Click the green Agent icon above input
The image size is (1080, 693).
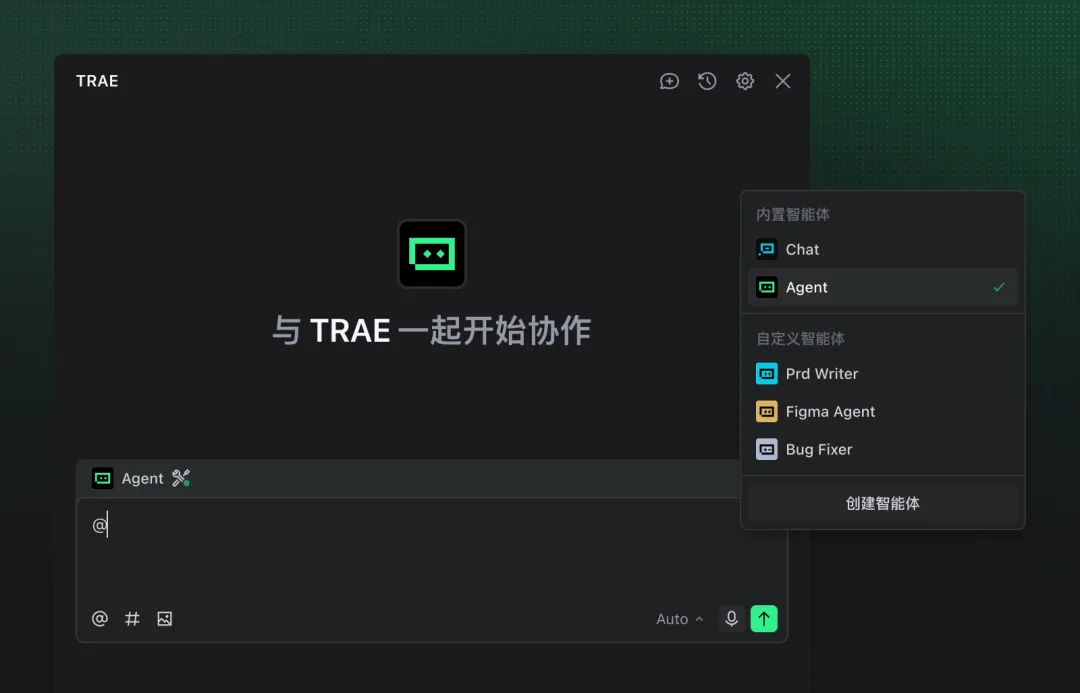103,478
